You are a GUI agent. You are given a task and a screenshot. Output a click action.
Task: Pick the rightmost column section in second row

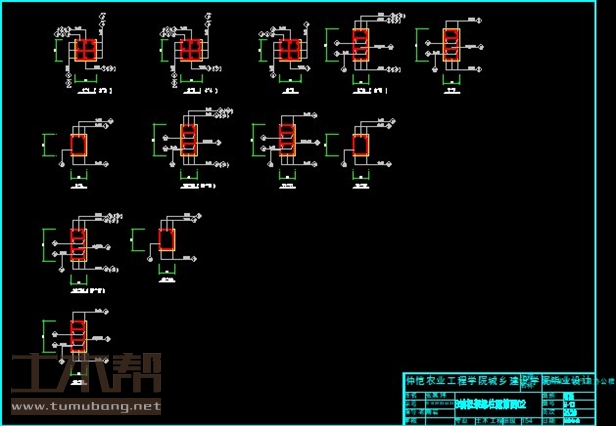coord(360,143)
